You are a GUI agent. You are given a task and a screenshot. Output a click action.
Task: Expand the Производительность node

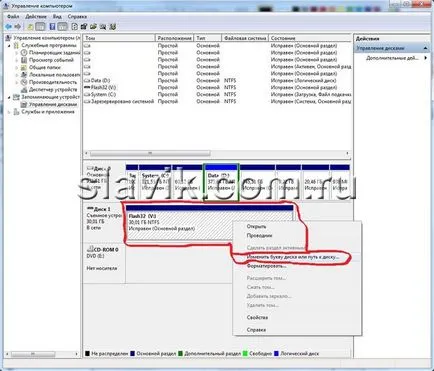click(x=17, y=82)
